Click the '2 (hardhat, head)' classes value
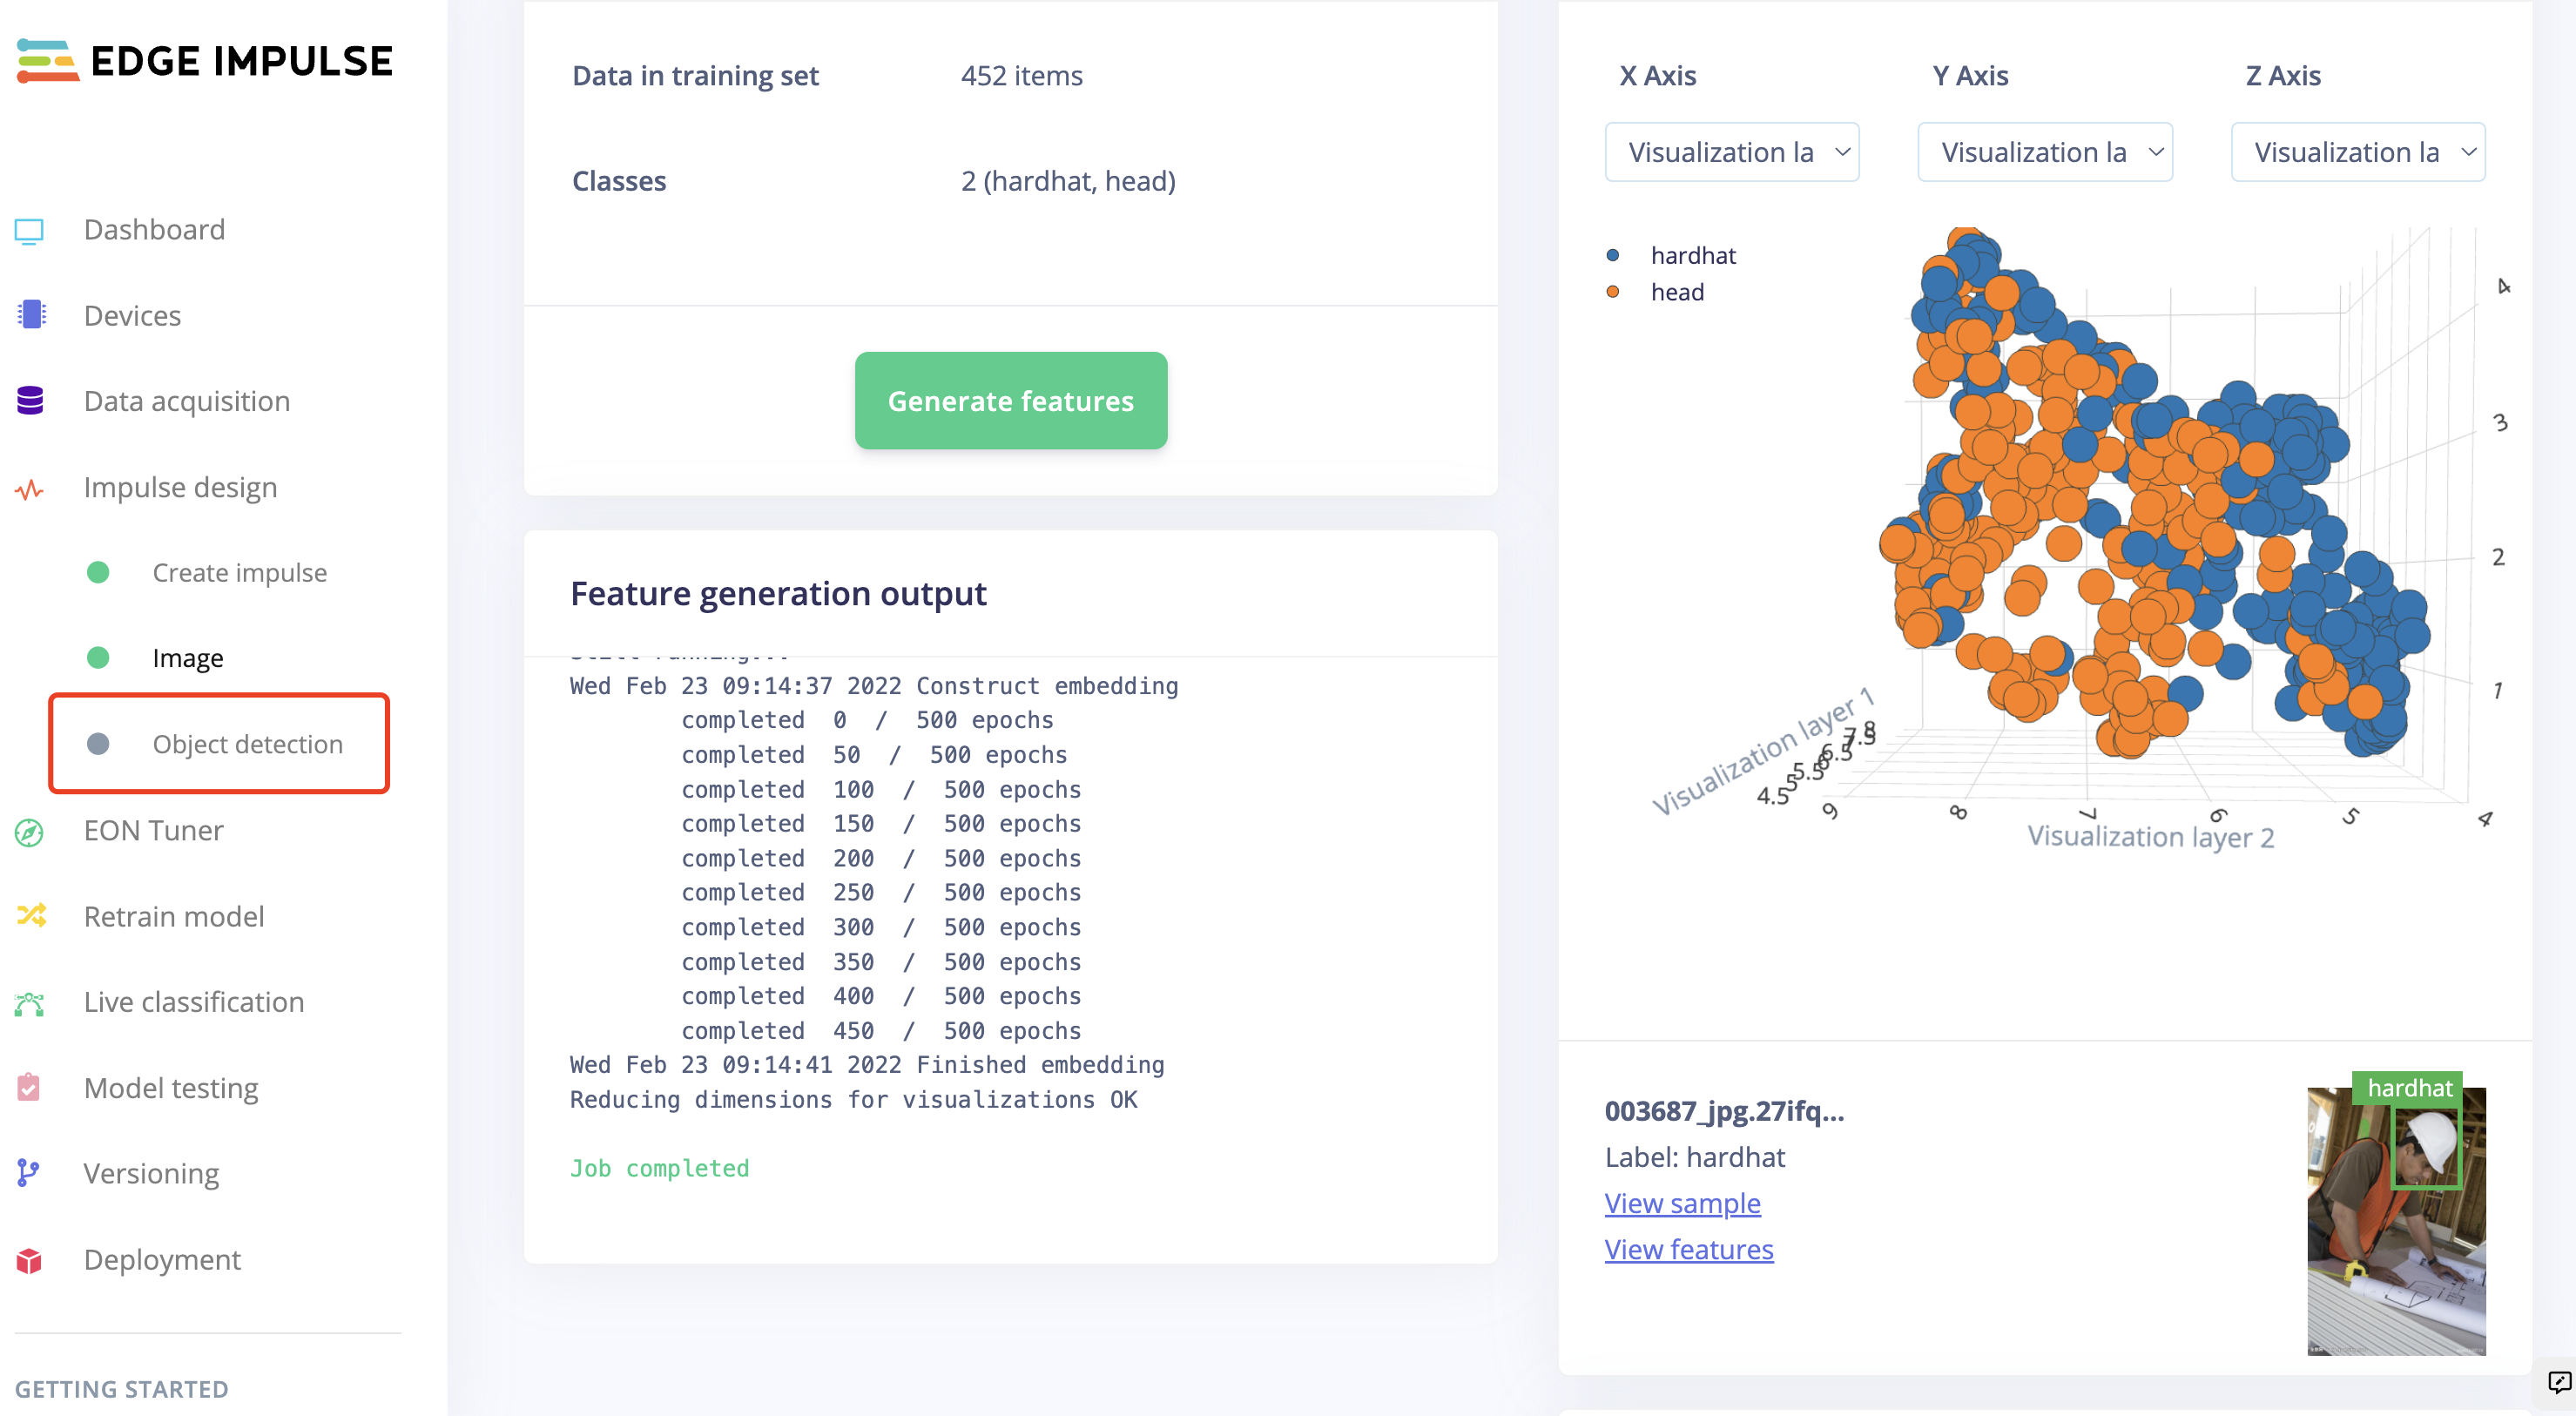This screenshot has width=2576, height=1416. (x=1068, y=181)
